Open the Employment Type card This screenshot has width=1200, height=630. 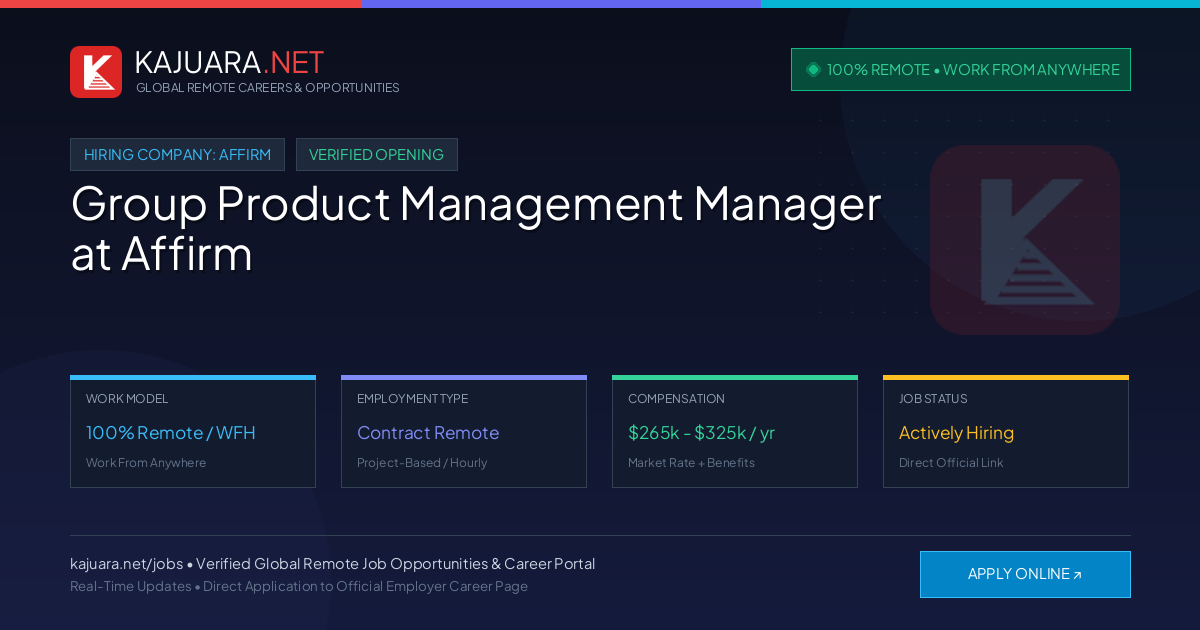point(464,431)
